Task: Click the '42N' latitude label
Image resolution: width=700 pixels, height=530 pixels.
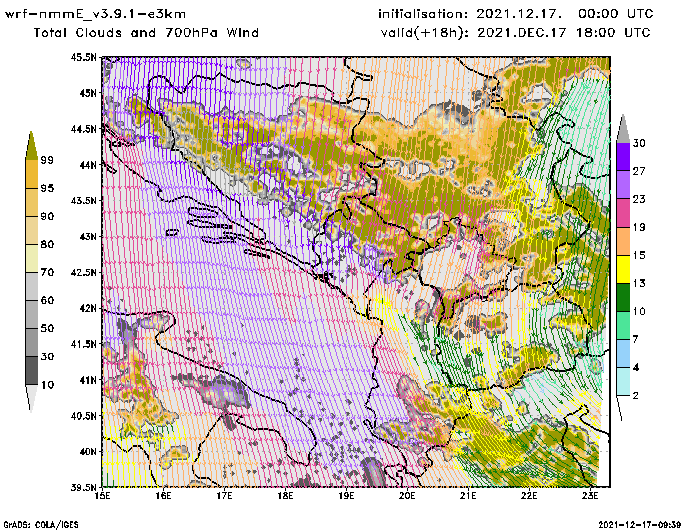Action: click(x=88, y=308)
